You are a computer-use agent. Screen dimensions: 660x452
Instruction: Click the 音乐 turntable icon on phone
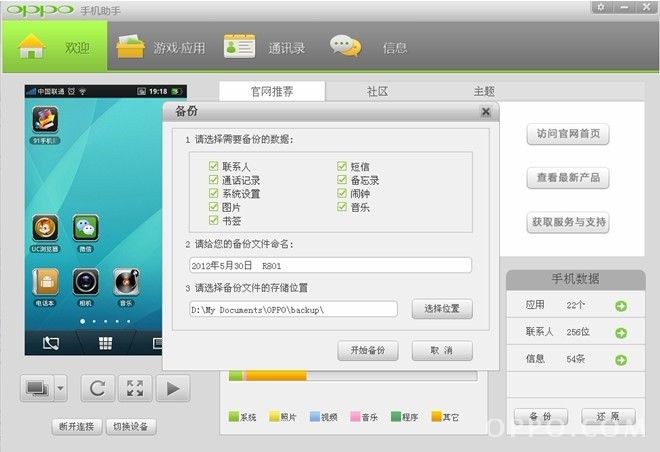(126, 282)
